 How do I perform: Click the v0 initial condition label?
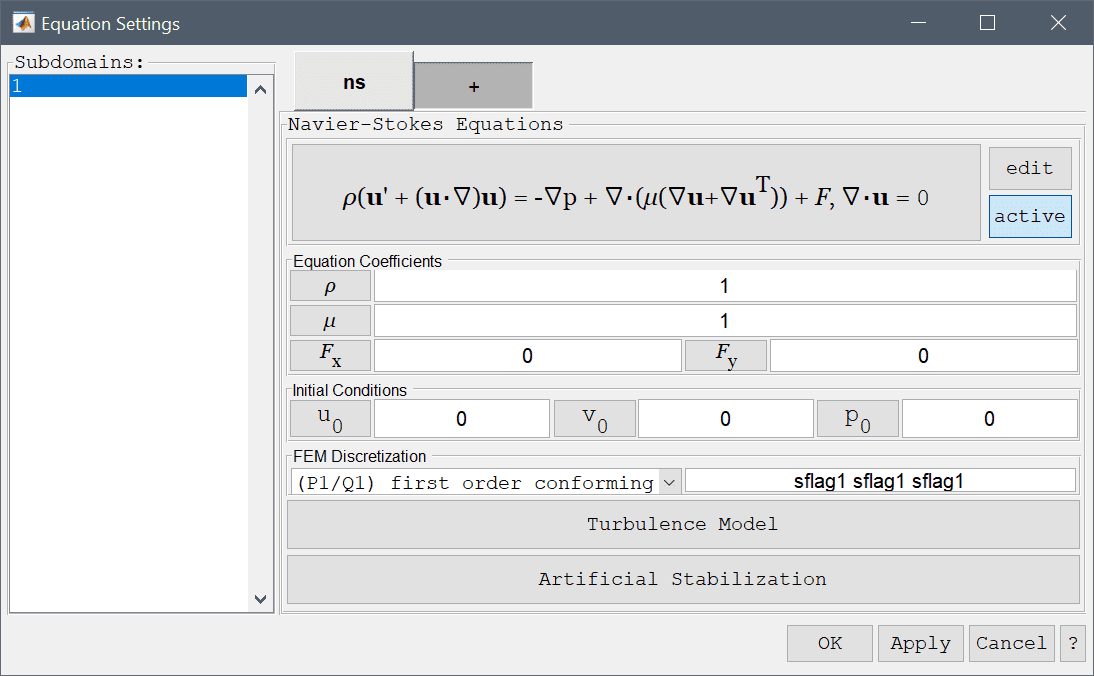click(x=594, y=419)
